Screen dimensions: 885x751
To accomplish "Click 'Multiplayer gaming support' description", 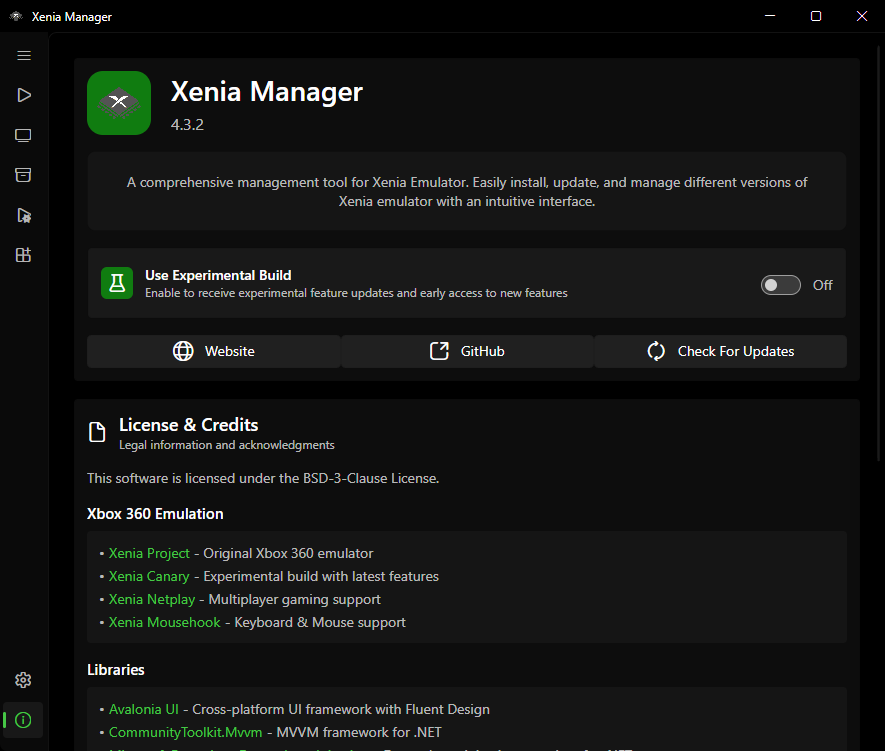I will pyautogui.click(x=295, y=599).
